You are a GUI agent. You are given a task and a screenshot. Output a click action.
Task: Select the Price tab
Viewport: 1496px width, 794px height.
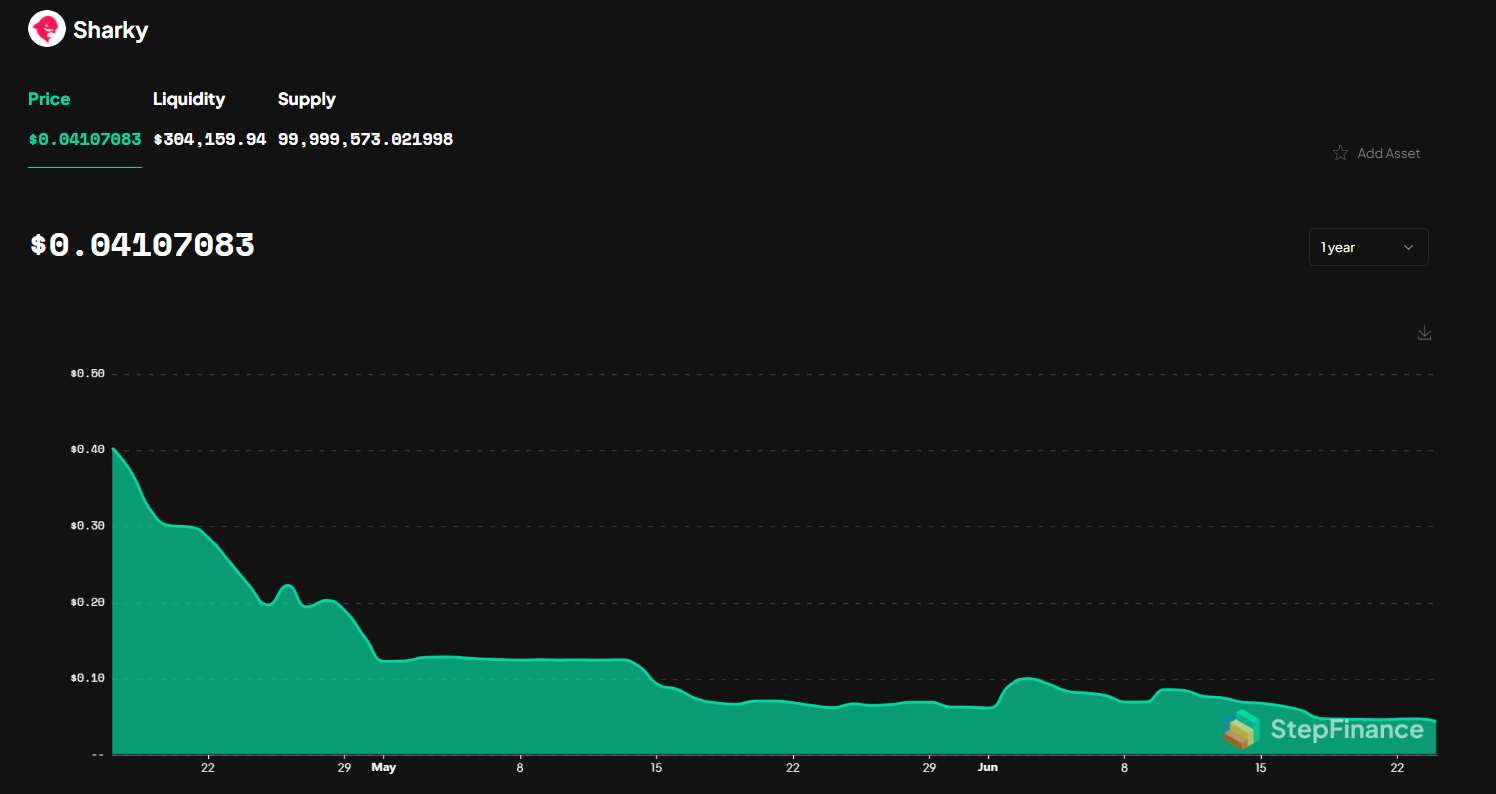49,99
